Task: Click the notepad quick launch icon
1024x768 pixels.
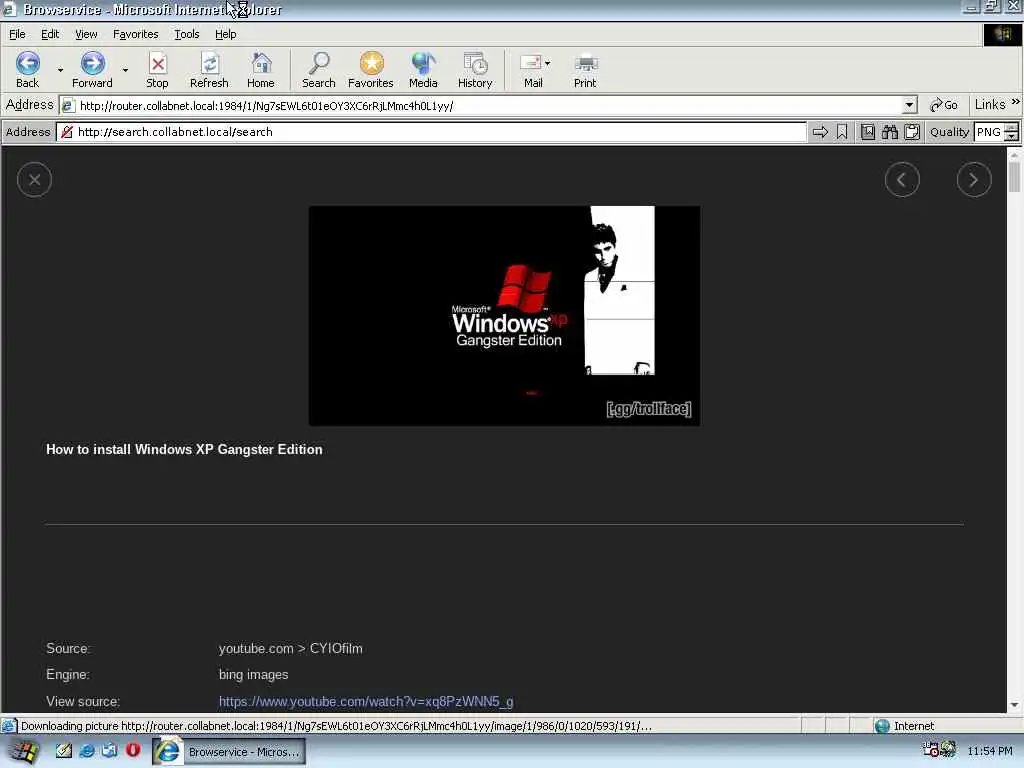Action: pos(63,751)
